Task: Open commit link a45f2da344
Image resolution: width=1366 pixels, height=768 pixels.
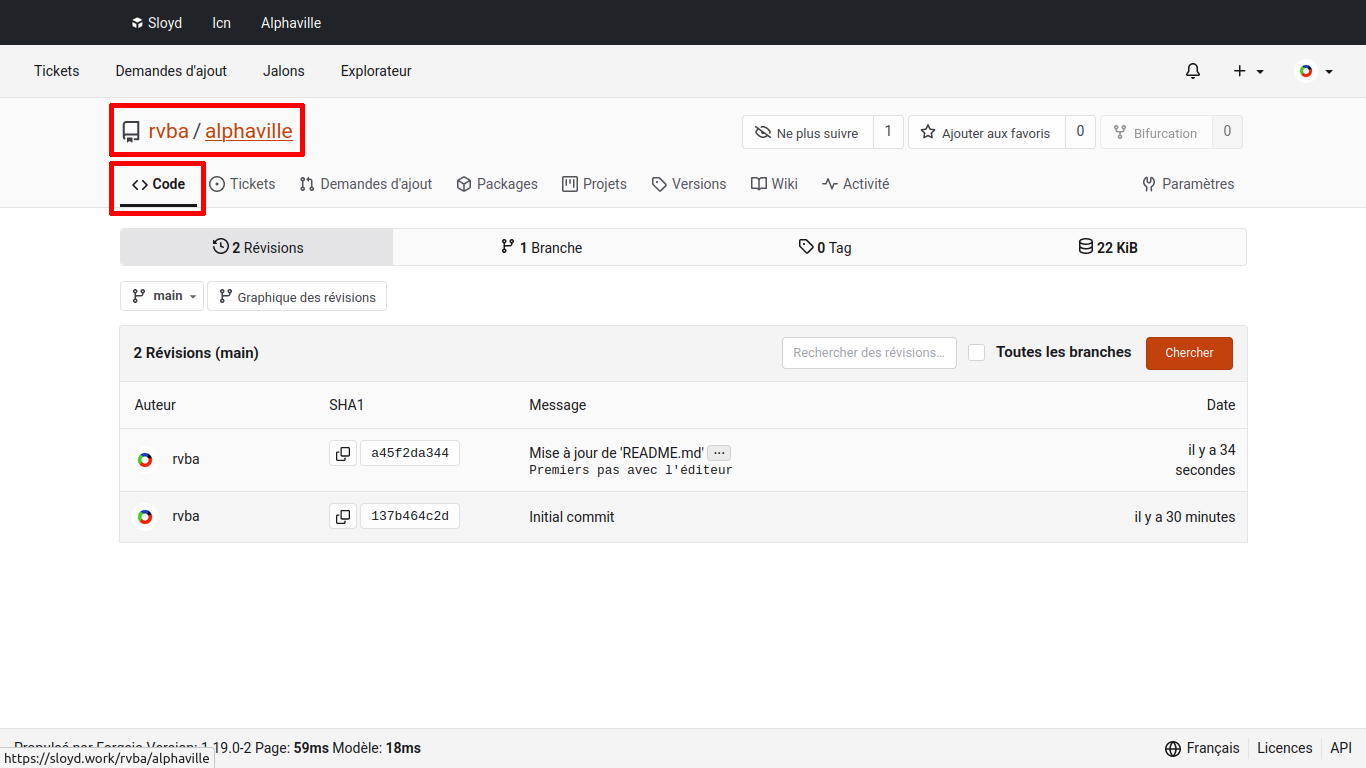Action: tap(409, 454)
